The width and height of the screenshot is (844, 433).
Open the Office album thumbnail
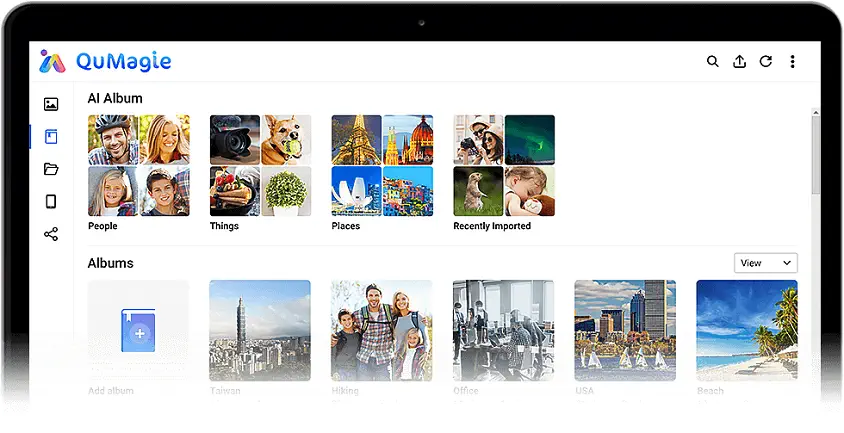pos(503,330)
